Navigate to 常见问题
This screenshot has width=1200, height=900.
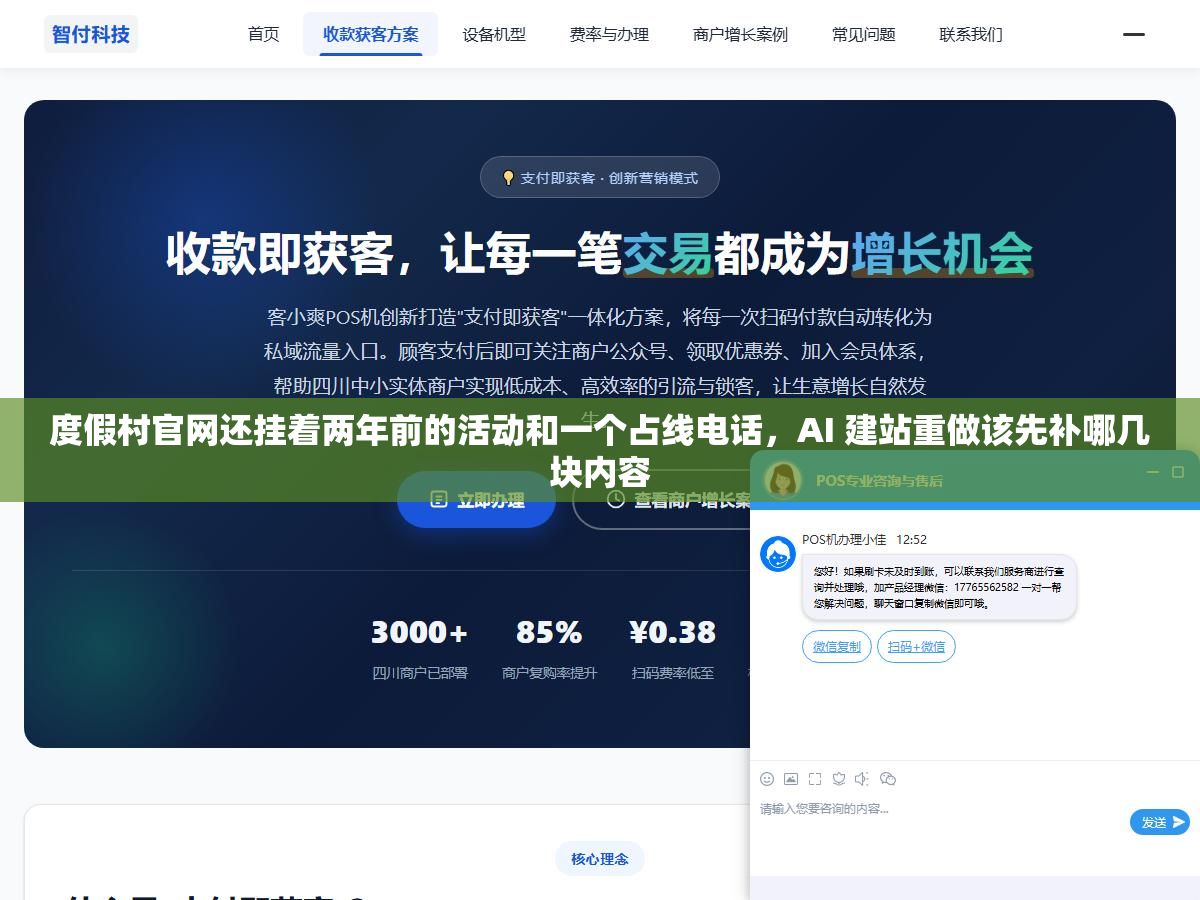click(x=864, y=34)
